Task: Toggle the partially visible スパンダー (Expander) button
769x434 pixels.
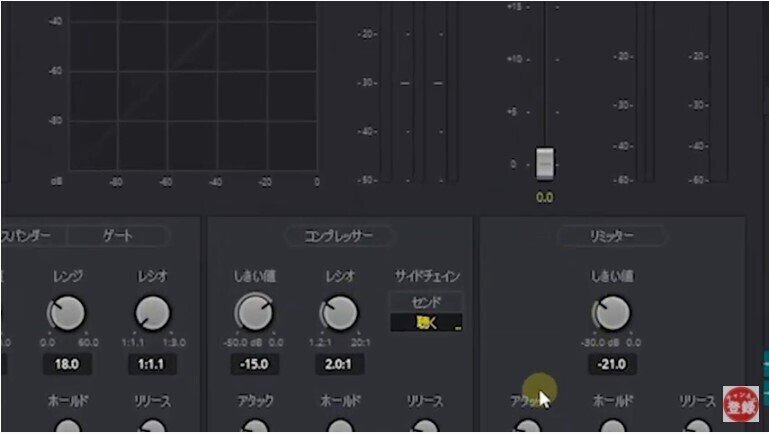Action: [32, 236]
